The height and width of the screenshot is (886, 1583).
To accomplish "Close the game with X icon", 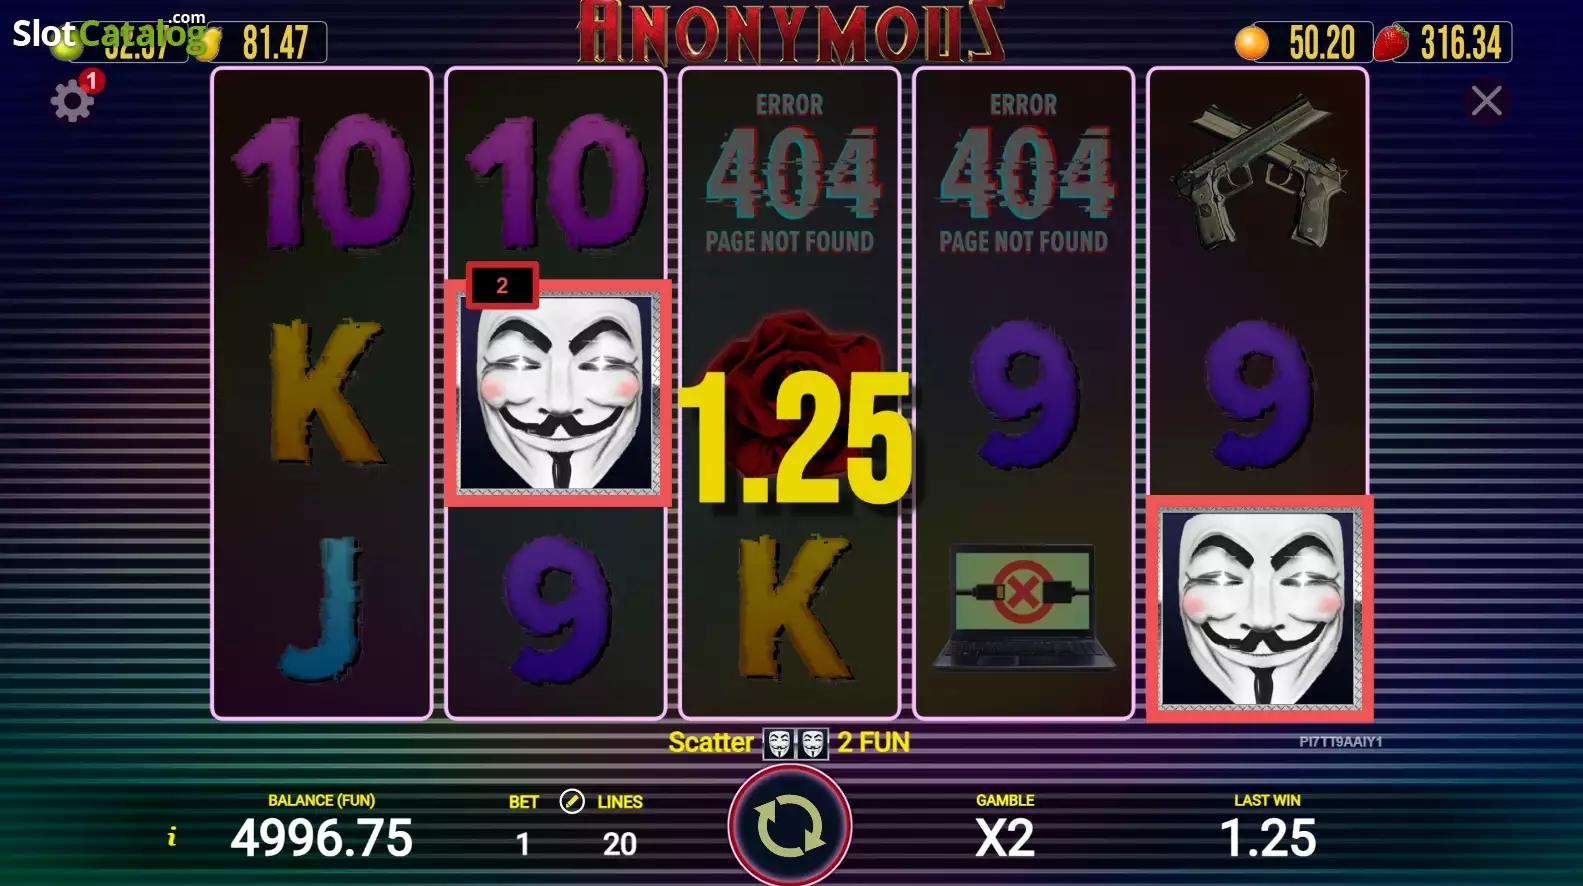I will [1486, 101].
